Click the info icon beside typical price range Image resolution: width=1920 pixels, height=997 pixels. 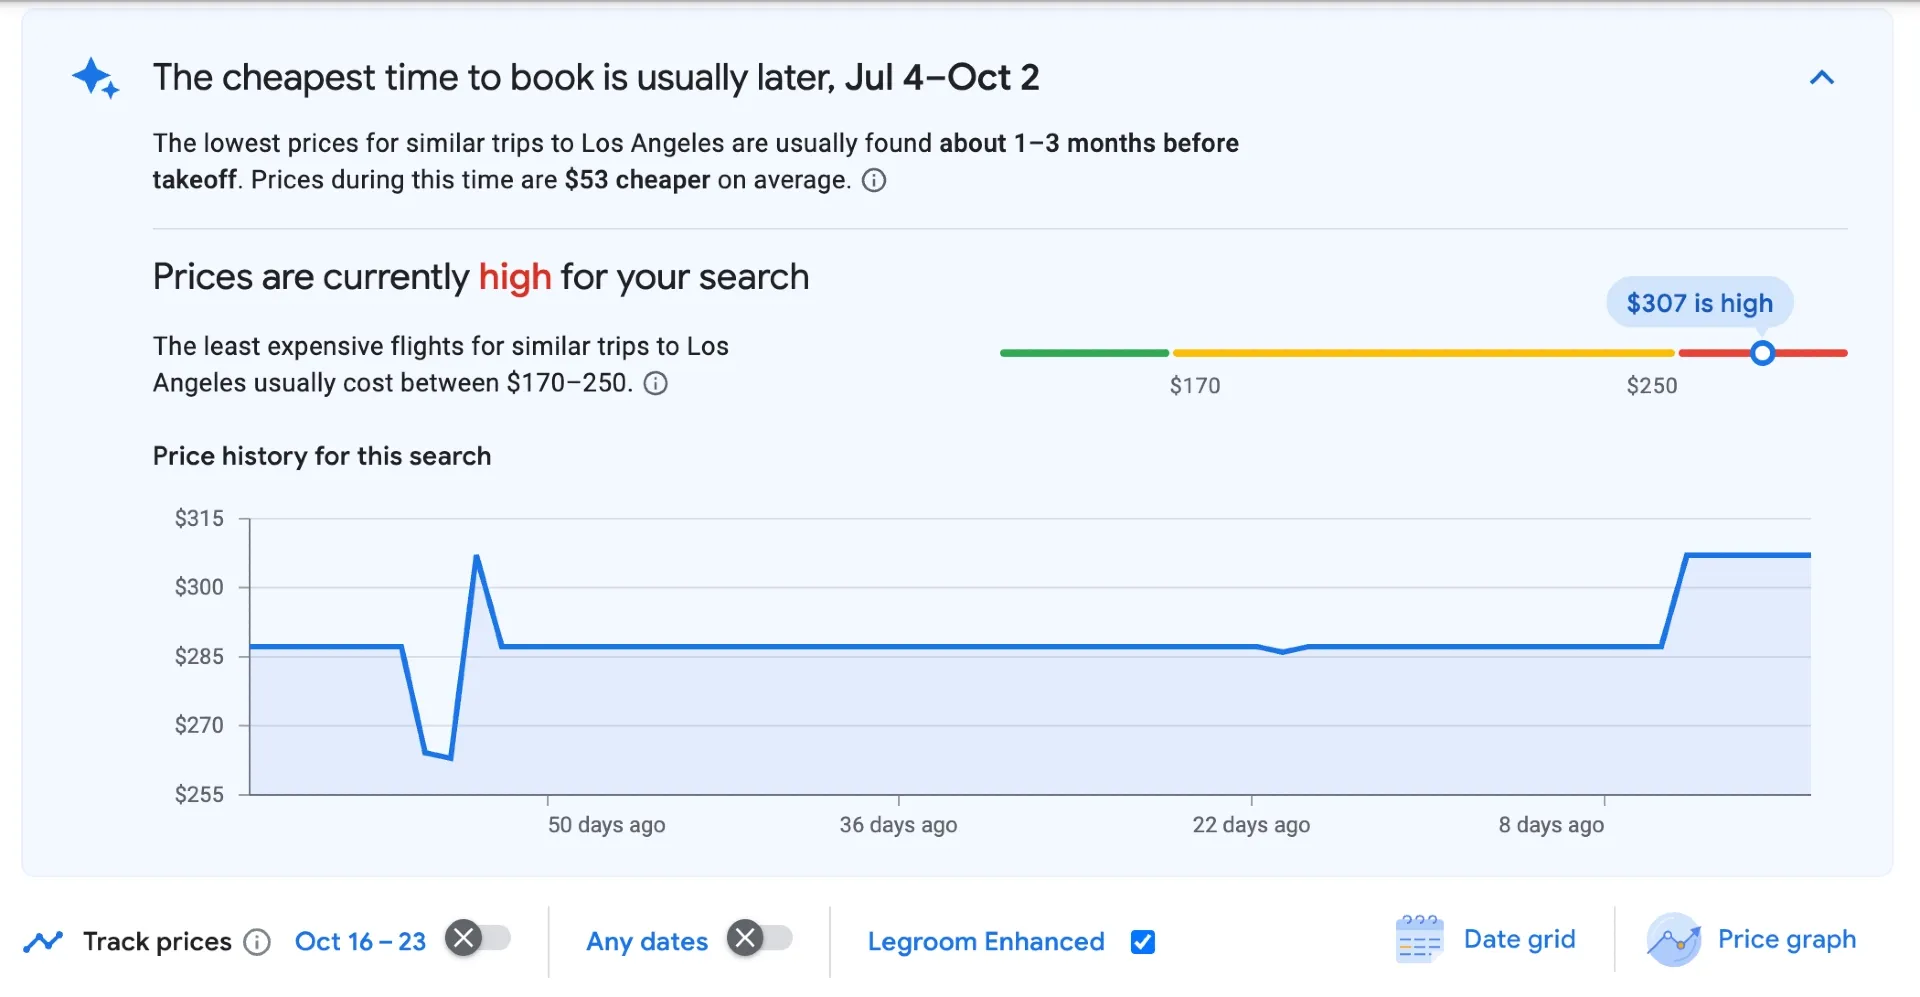655,383
